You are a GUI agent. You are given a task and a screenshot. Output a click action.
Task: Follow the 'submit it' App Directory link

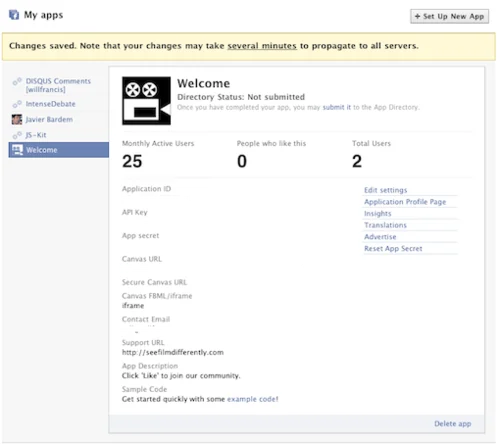pos(337,107)
